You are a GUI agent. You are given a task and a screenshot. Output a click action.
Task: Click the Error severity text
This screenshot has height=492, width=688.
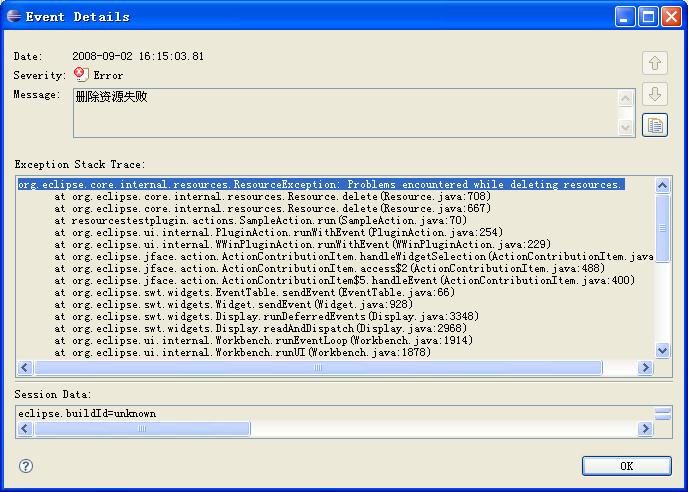(x=108, y=75)
